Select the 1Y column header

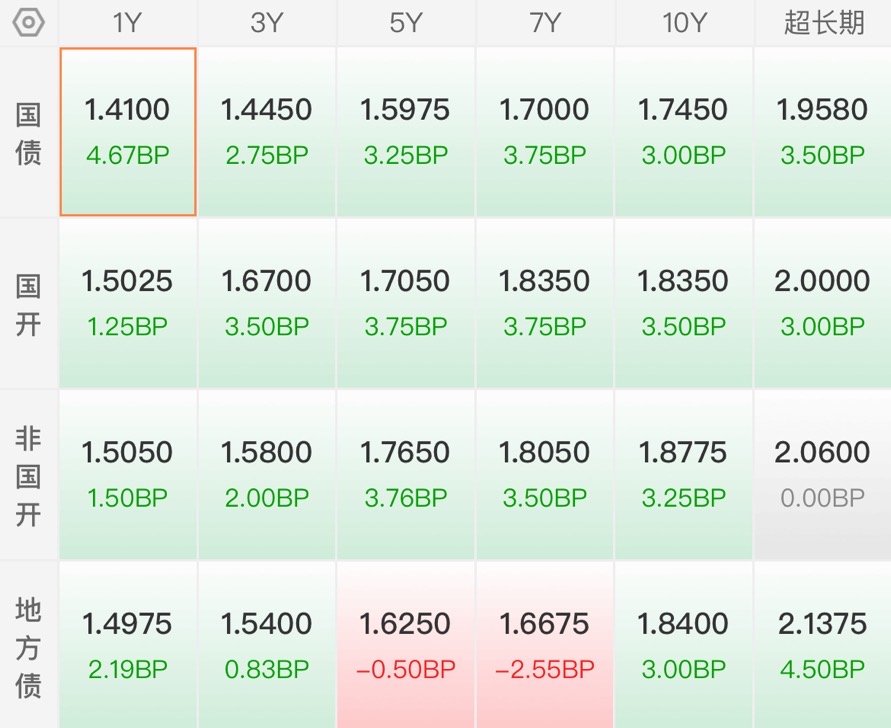tap(127, 23)
